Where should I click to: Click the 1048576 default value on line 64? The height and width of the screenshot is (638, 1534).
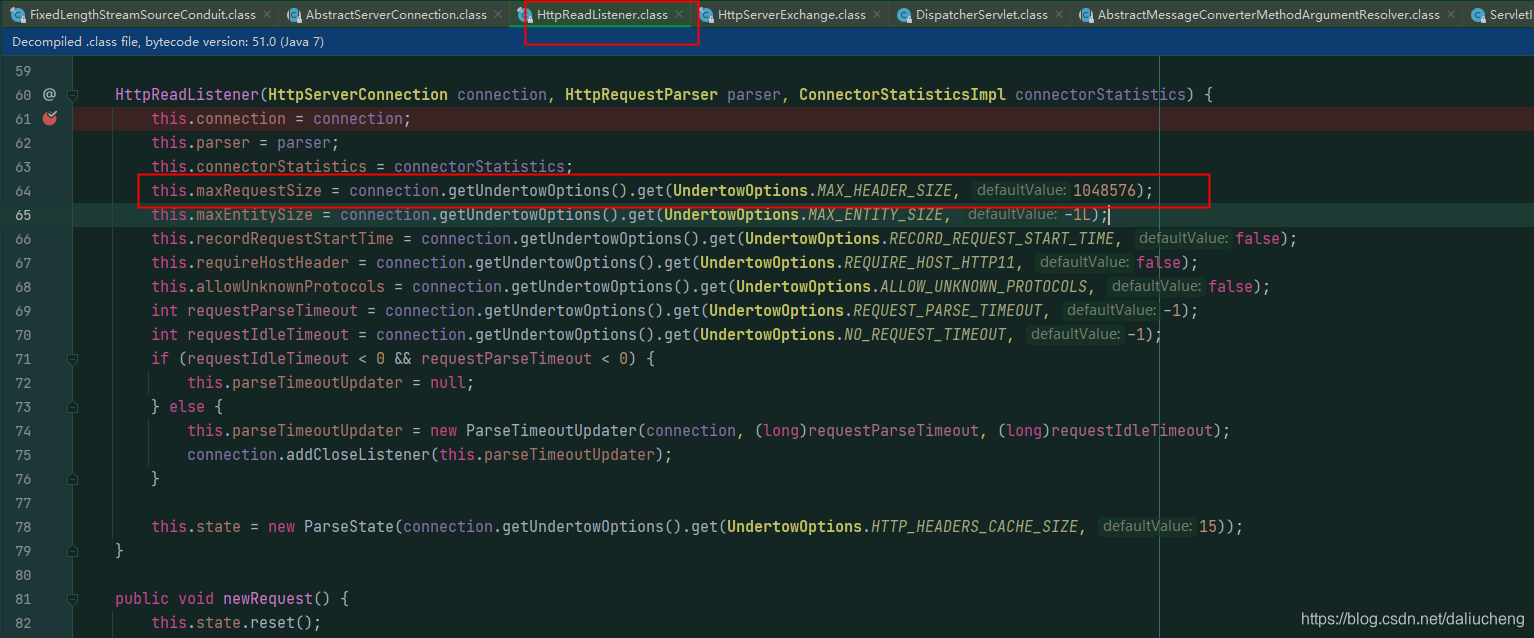(x=1104, y=190)
